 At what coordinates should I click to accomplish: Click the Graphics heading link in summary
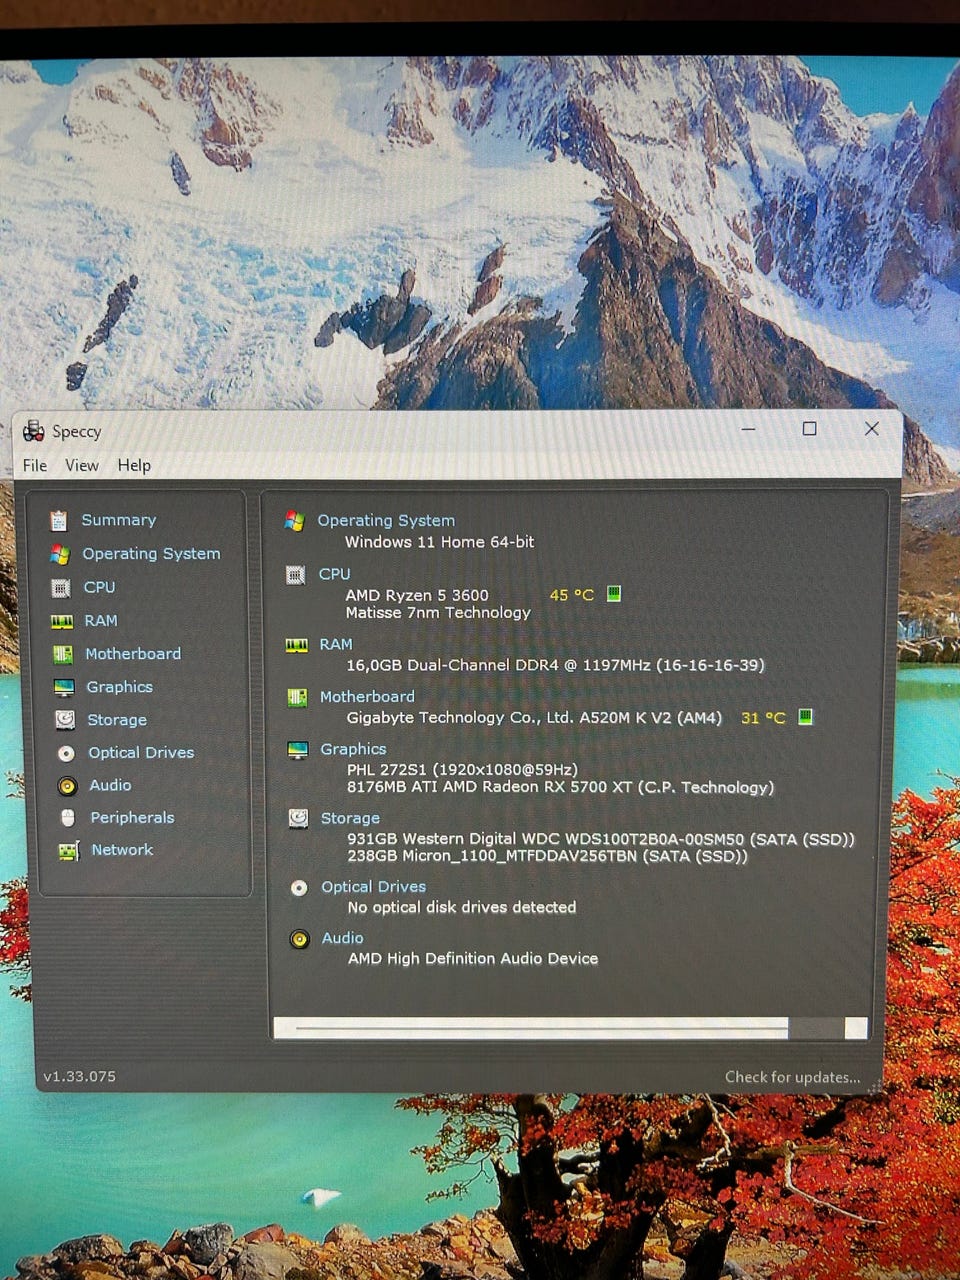point(353,749)
